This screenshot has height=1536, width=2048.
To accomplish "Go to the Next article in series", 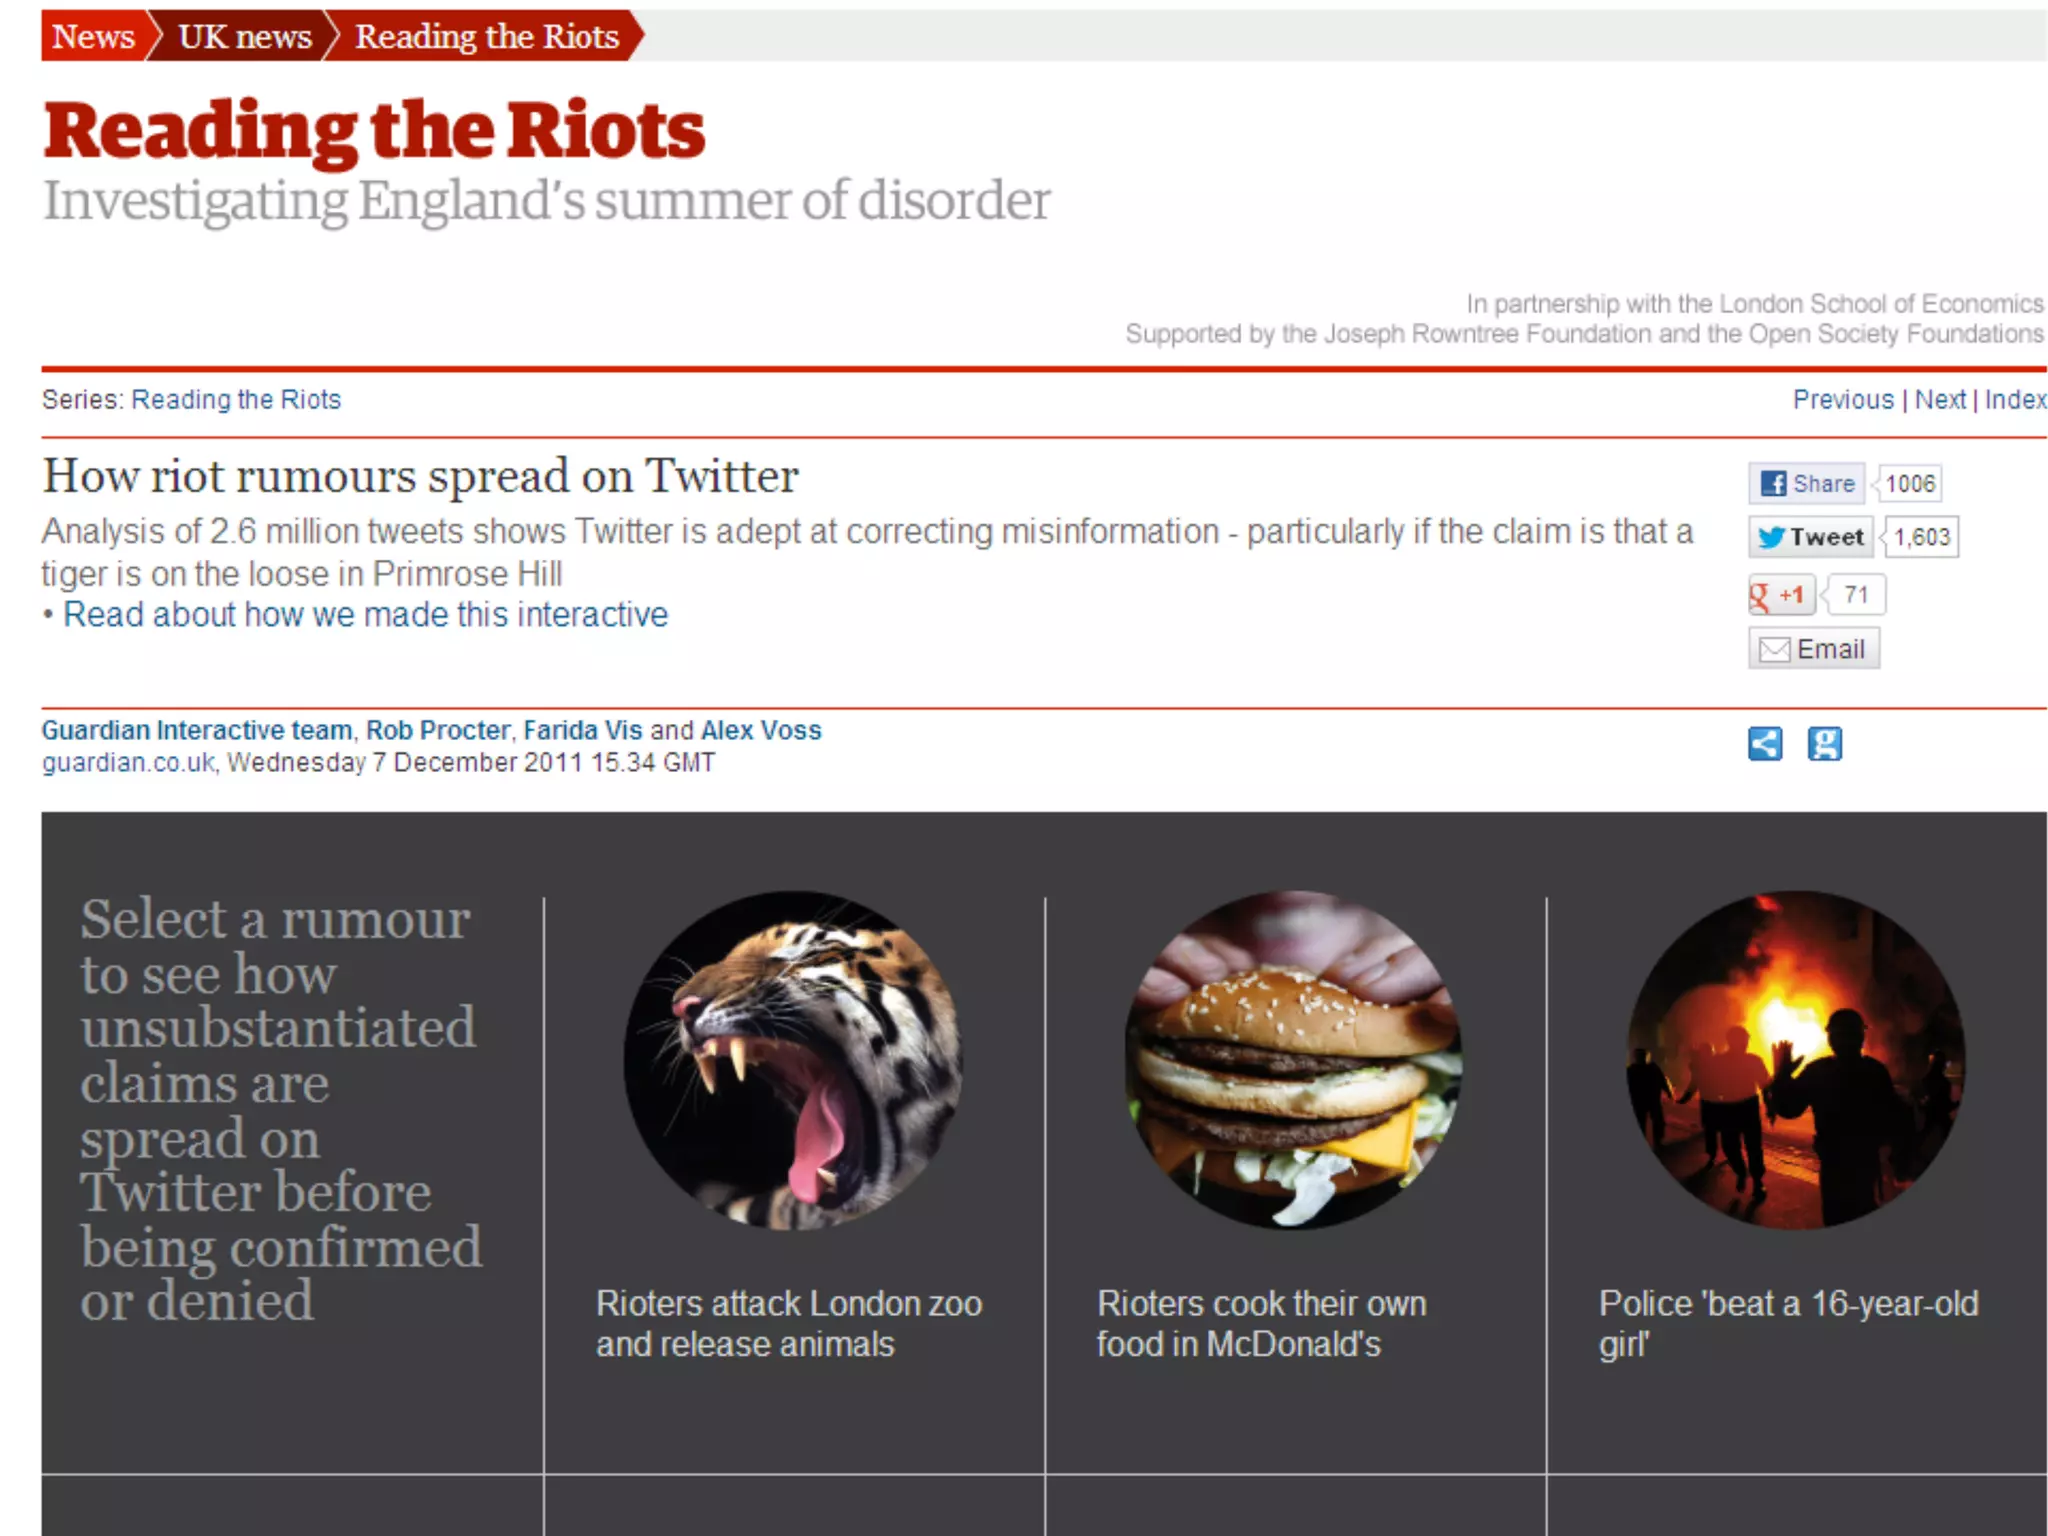I will (1940, 400).
